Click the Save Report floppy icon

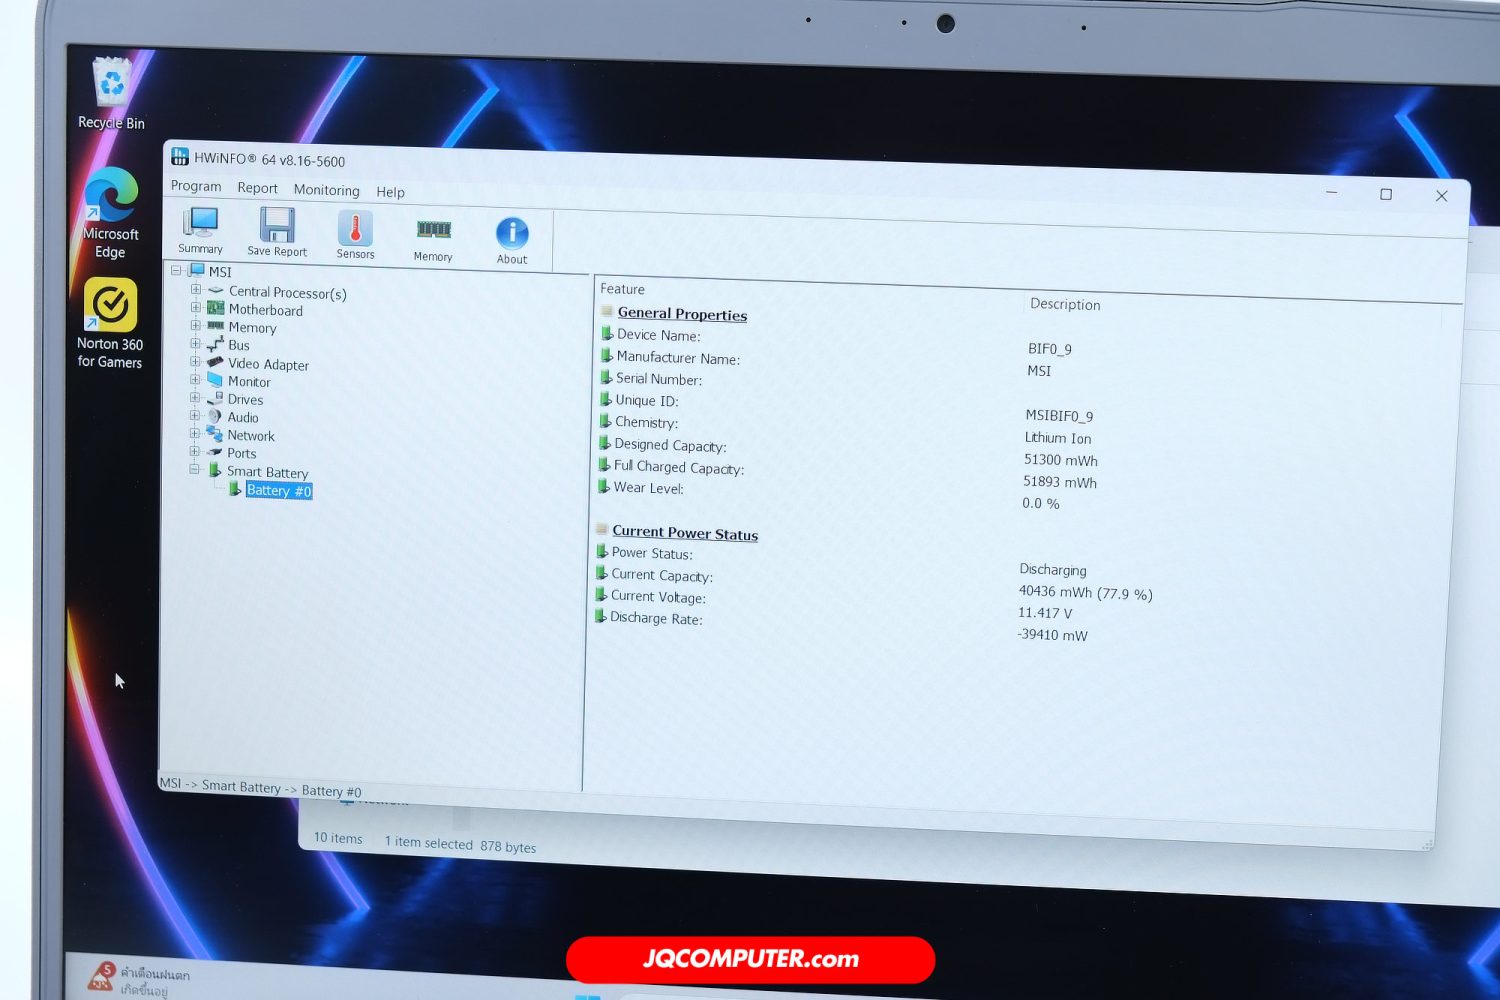pyautogui.click(x=277, y=226)
